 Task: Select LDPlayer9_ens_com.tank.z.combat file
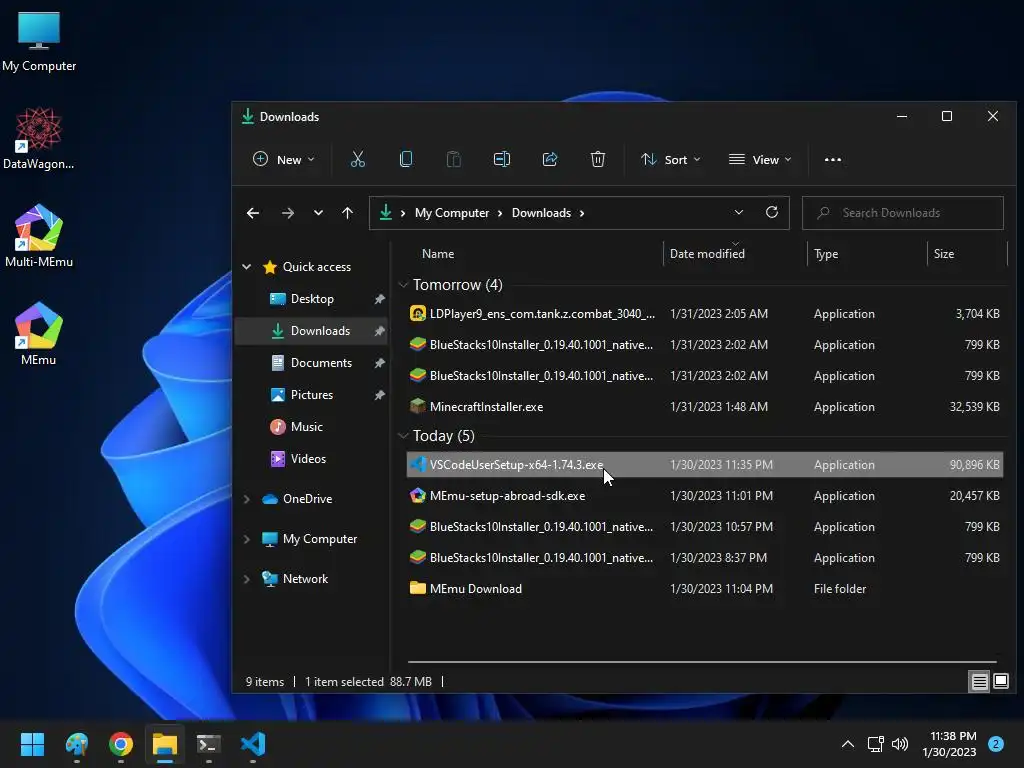(705, 314)
